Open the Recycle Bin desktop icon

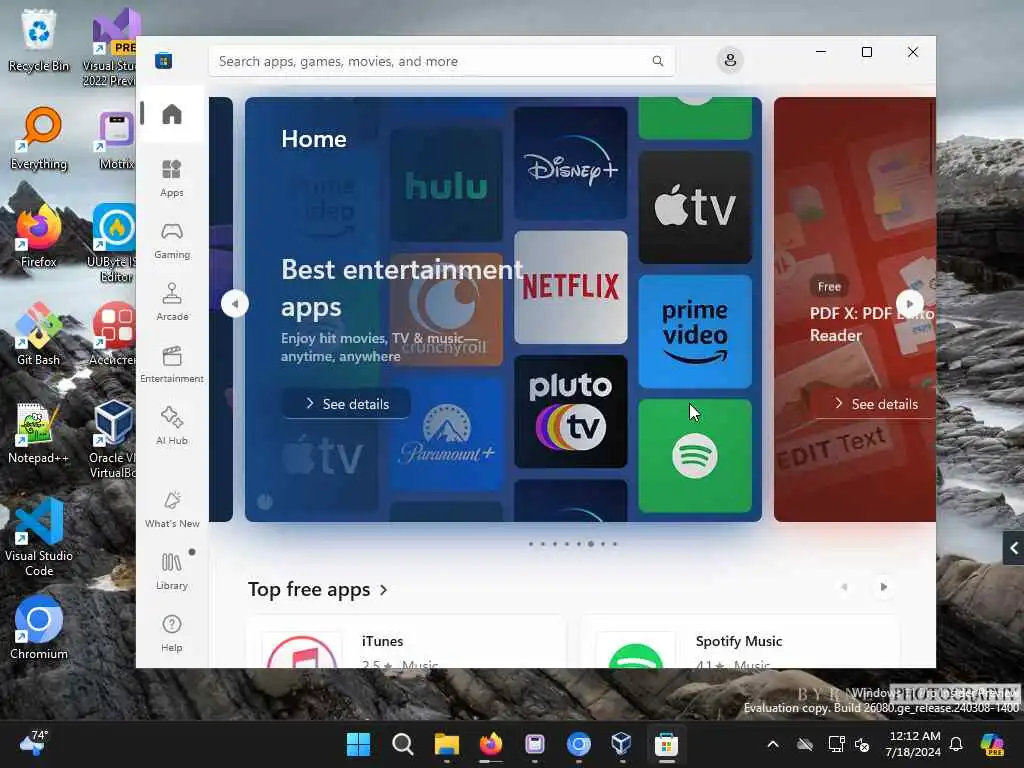(x=39, y=40)
